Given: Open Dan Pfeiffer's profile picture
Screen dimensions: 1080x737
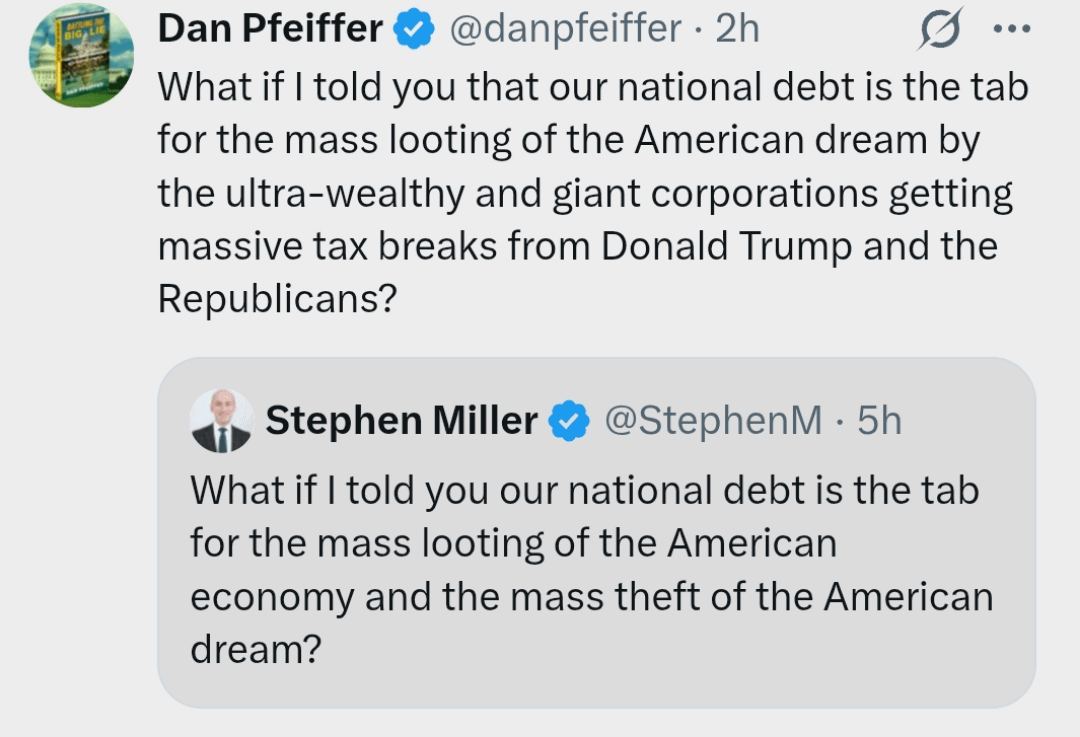Looking at the screenshot, I should pyautogui.click(x=80, y=54).
